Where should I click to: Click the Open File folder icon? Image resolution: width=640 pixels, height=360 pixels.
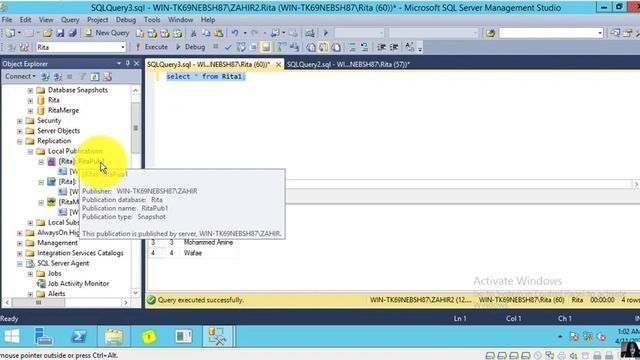(x=47, y=33)
